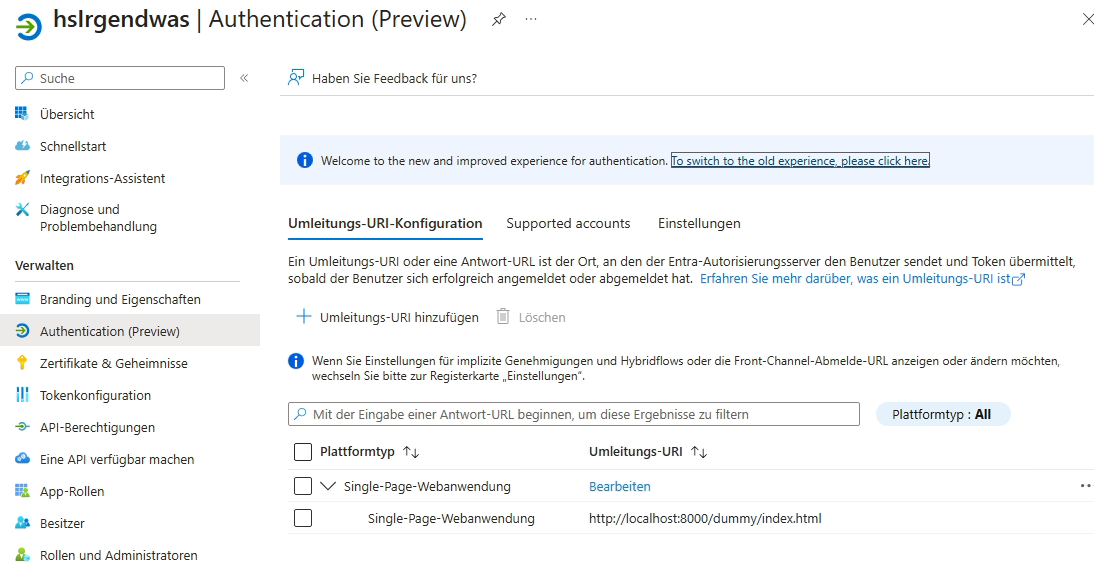
Task: Click the Zertifikate & Geheimnisse key icon
Action: [23, 363]
